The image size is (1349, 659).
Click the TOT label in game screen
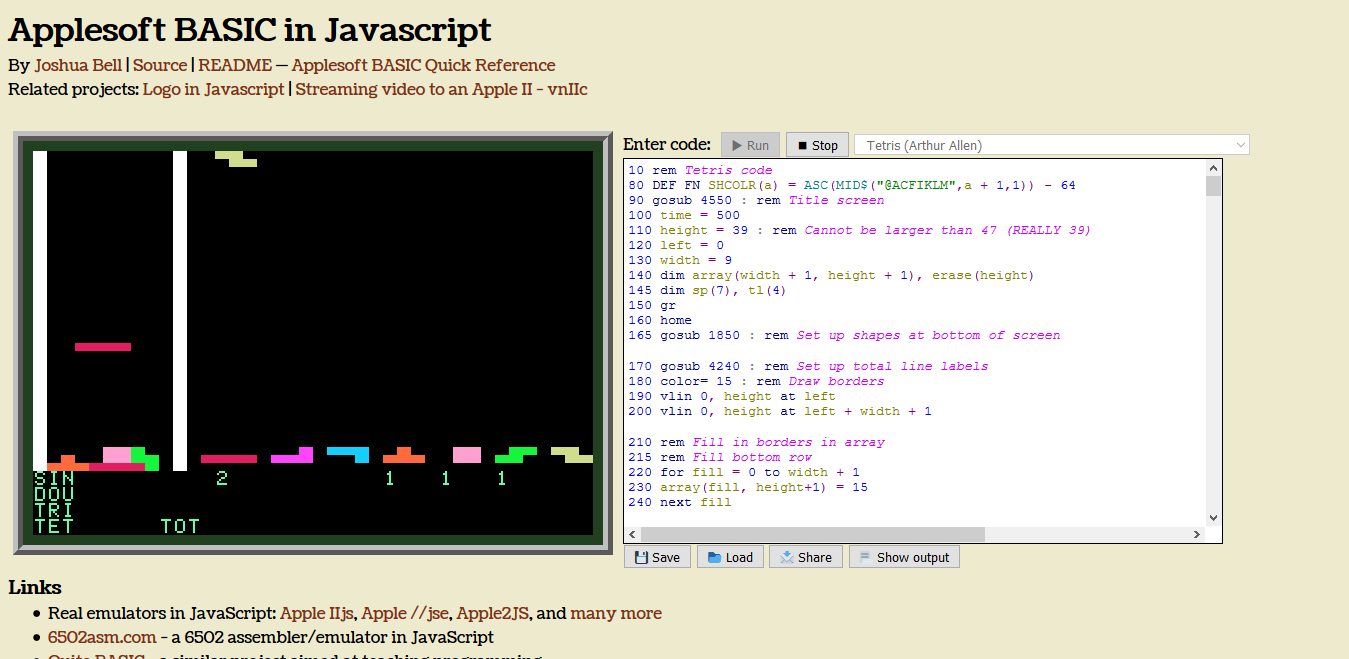[x=180, y=526]
